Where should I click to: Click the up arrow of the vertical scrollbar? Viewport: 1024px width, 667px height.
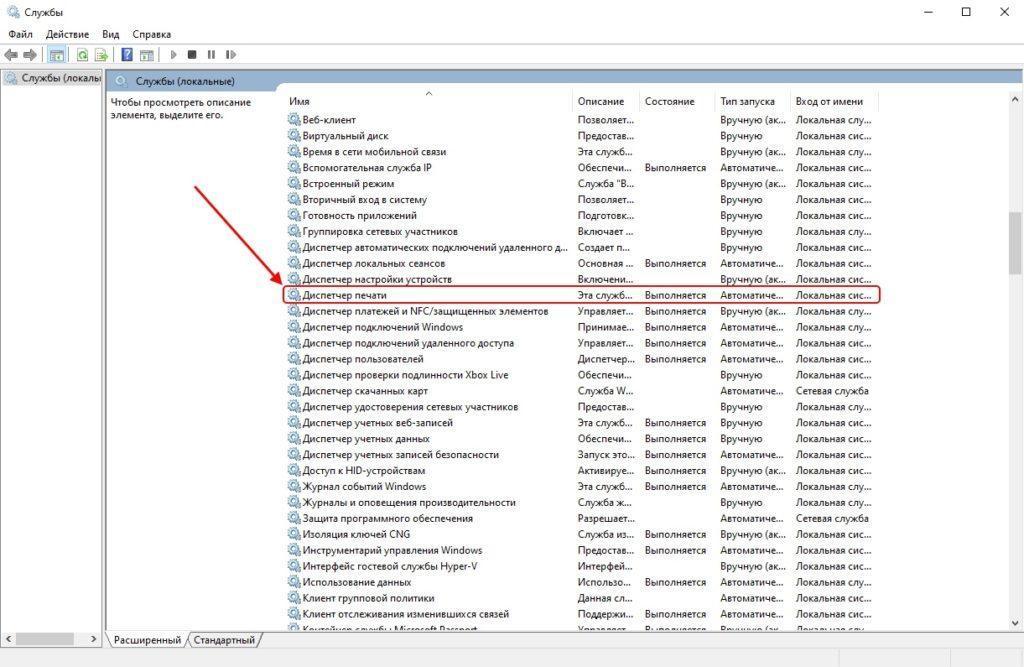[x=1015, y=99]
